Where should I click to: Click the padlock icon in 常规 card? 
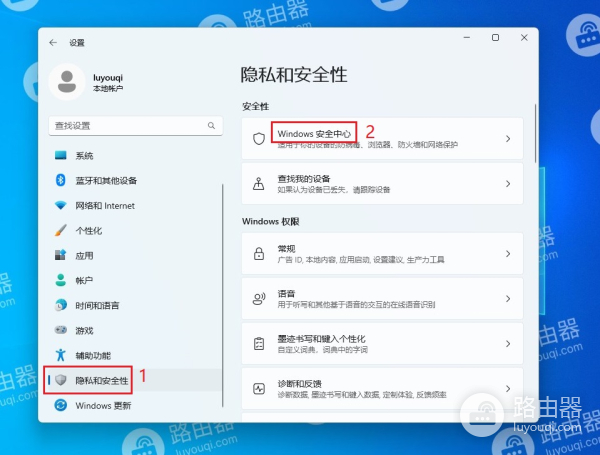tap(259, 254)
